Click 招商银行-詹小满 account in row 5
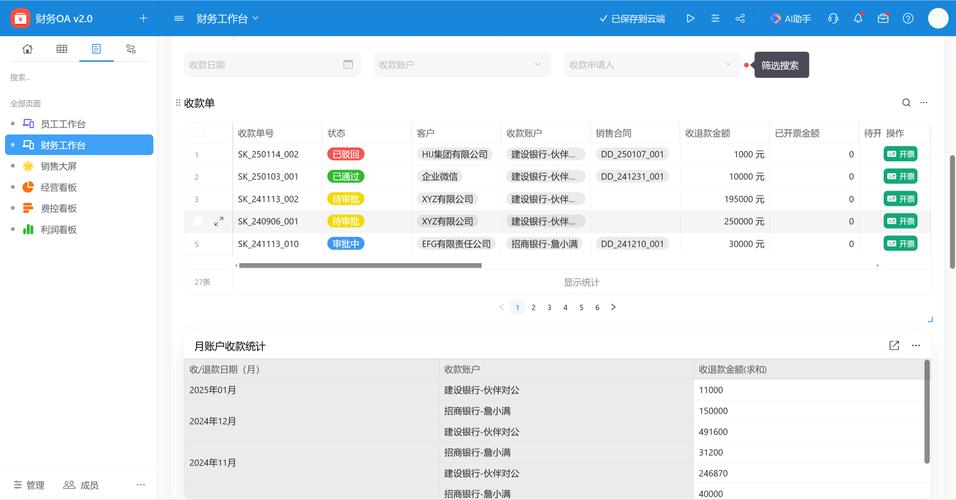Viewport: 956px width, 500px height. (x=544, y=244)
